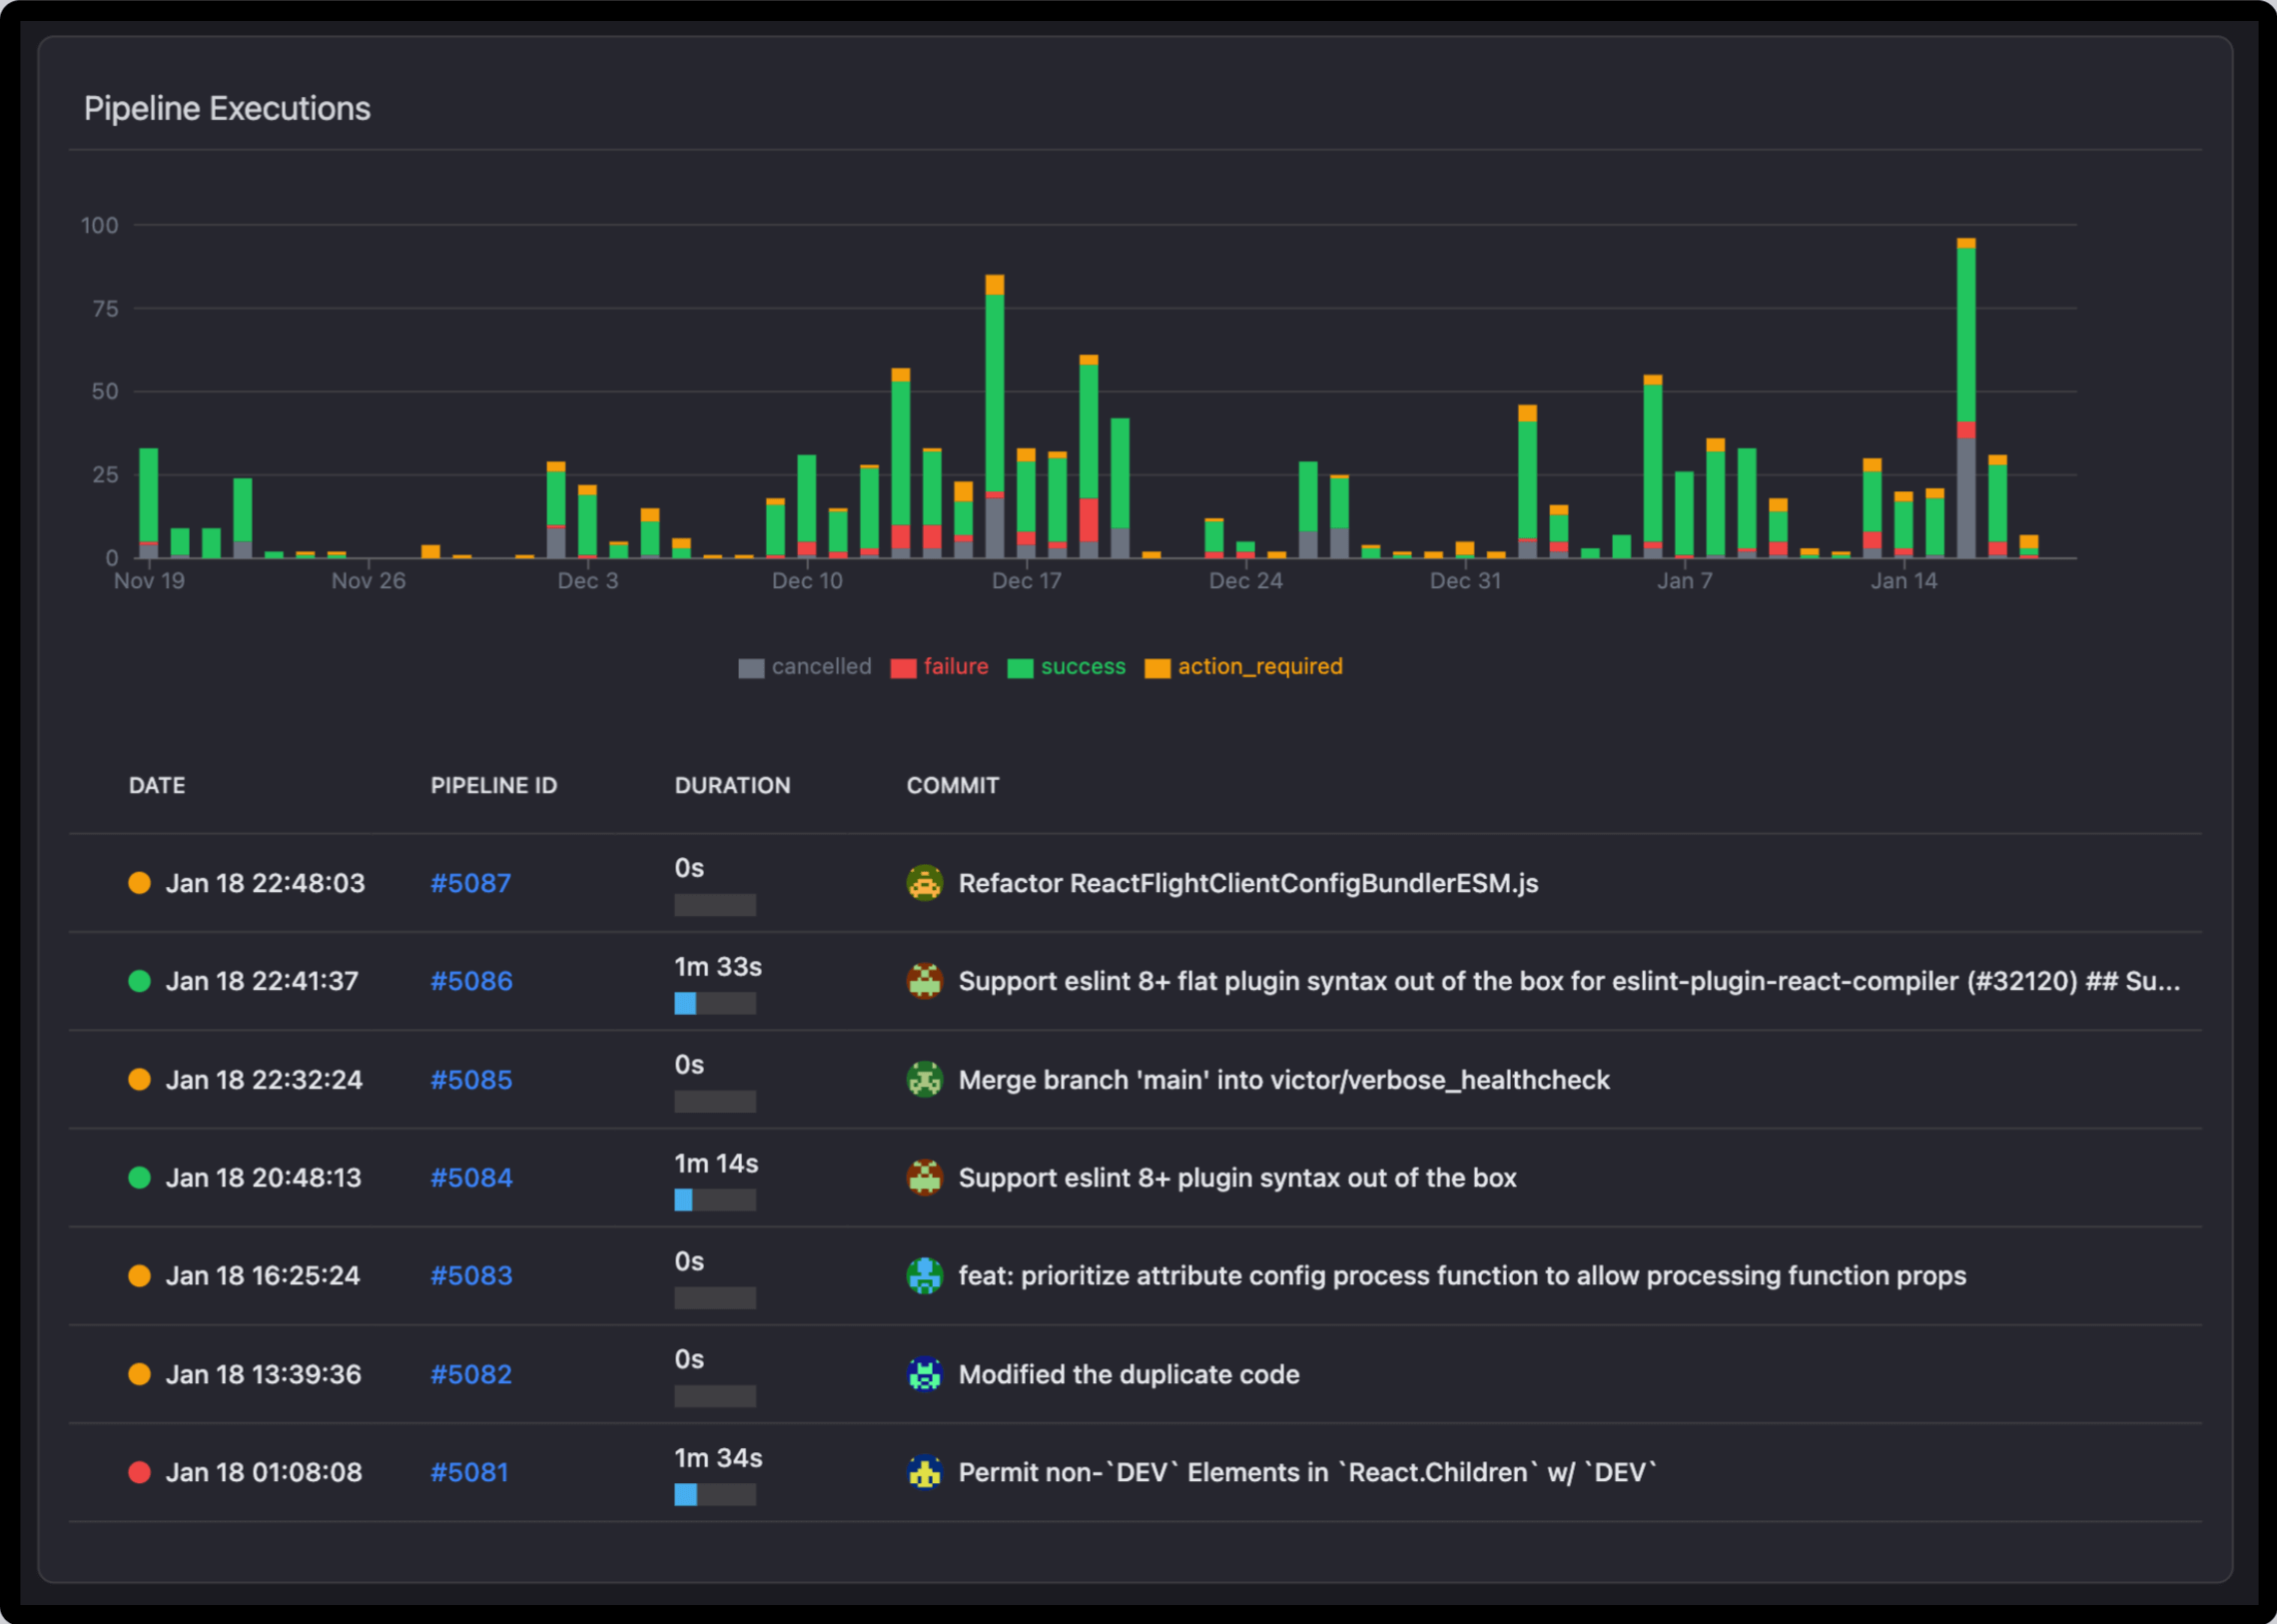
Task: Click the DURATION column header
Action: (x=732, y=785)
